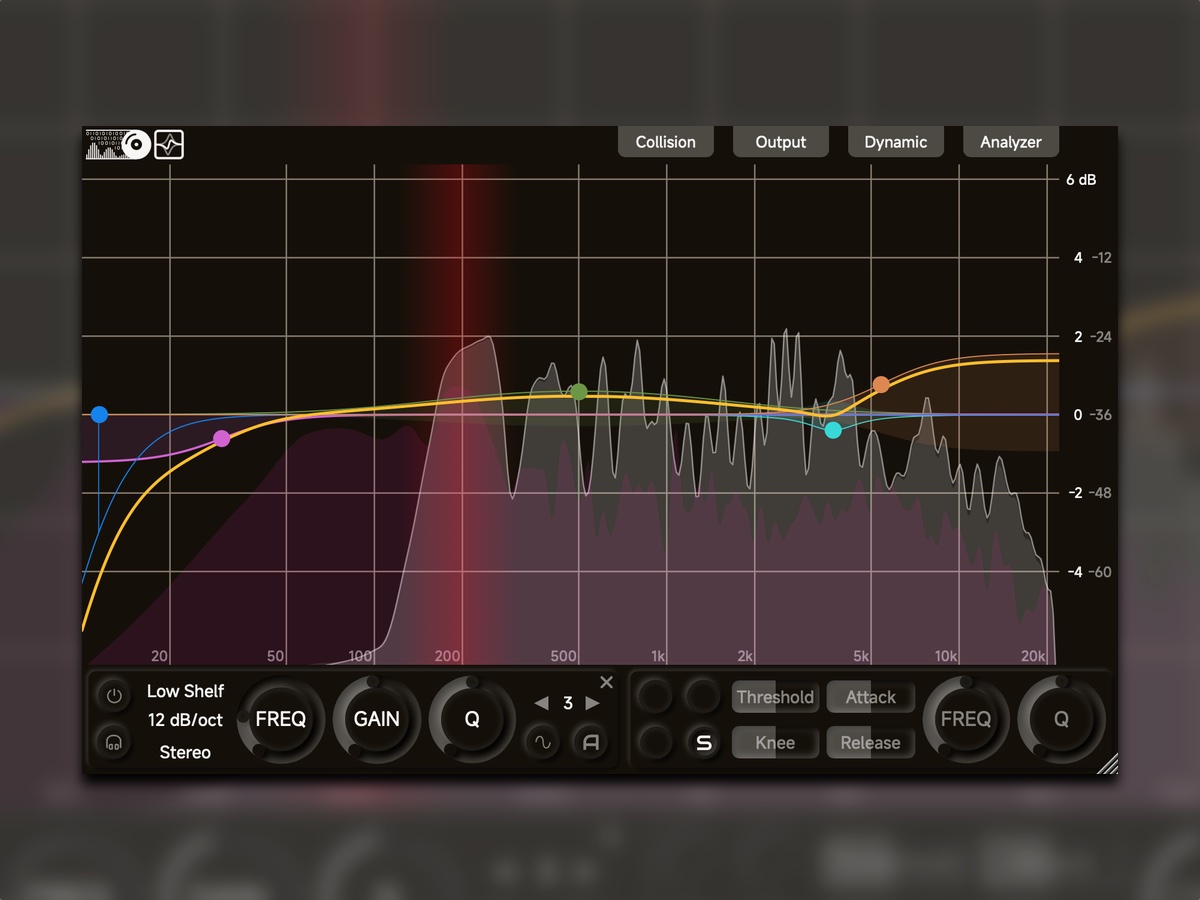Open the Stereo channel mode selector
The height and width of the screenshot is (900, 1200).
click(x=185, y=752)
